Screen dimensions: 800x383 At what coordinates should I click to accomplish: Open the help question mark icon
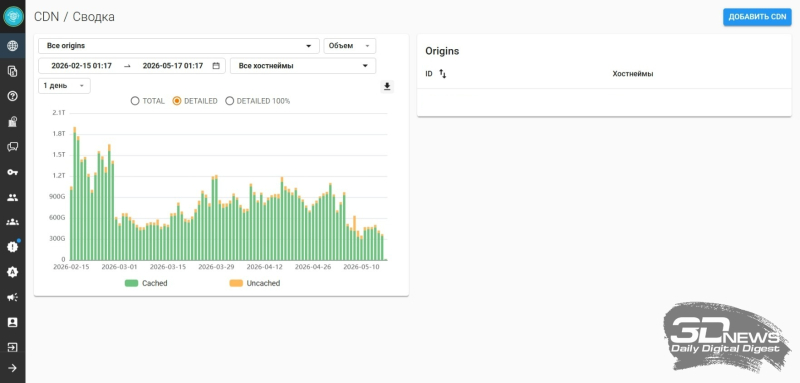pyautogui.click(x=13, y=96)
